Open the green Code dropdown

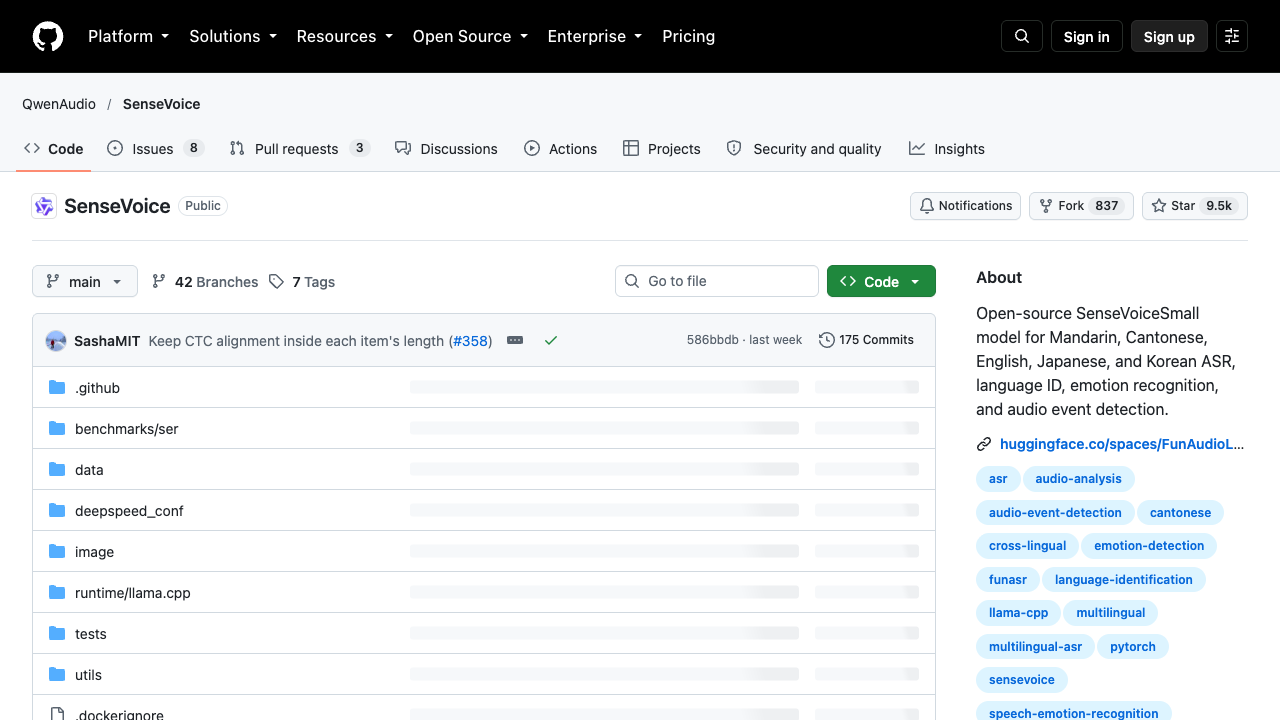tap(881, 282)
